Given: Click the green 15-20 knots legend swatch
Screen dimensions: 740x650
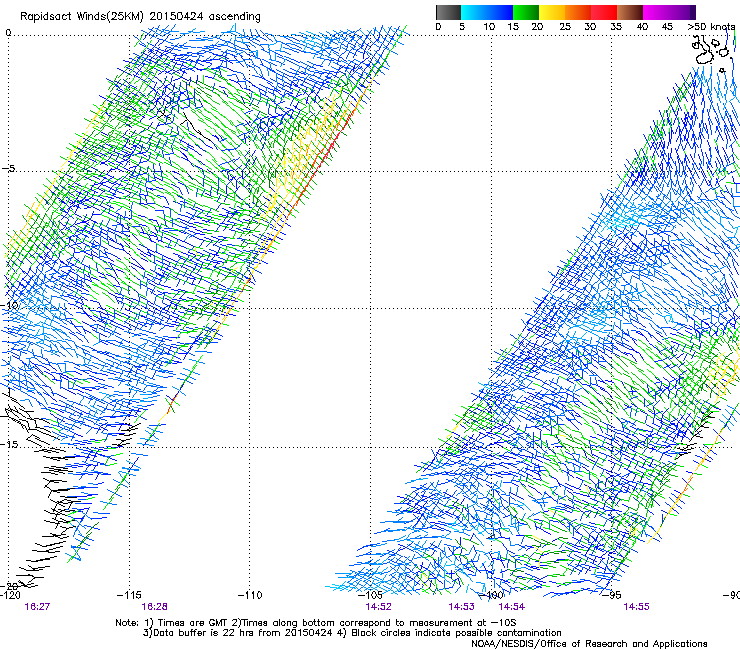Looking at the screenshot, I should (526, 12).
